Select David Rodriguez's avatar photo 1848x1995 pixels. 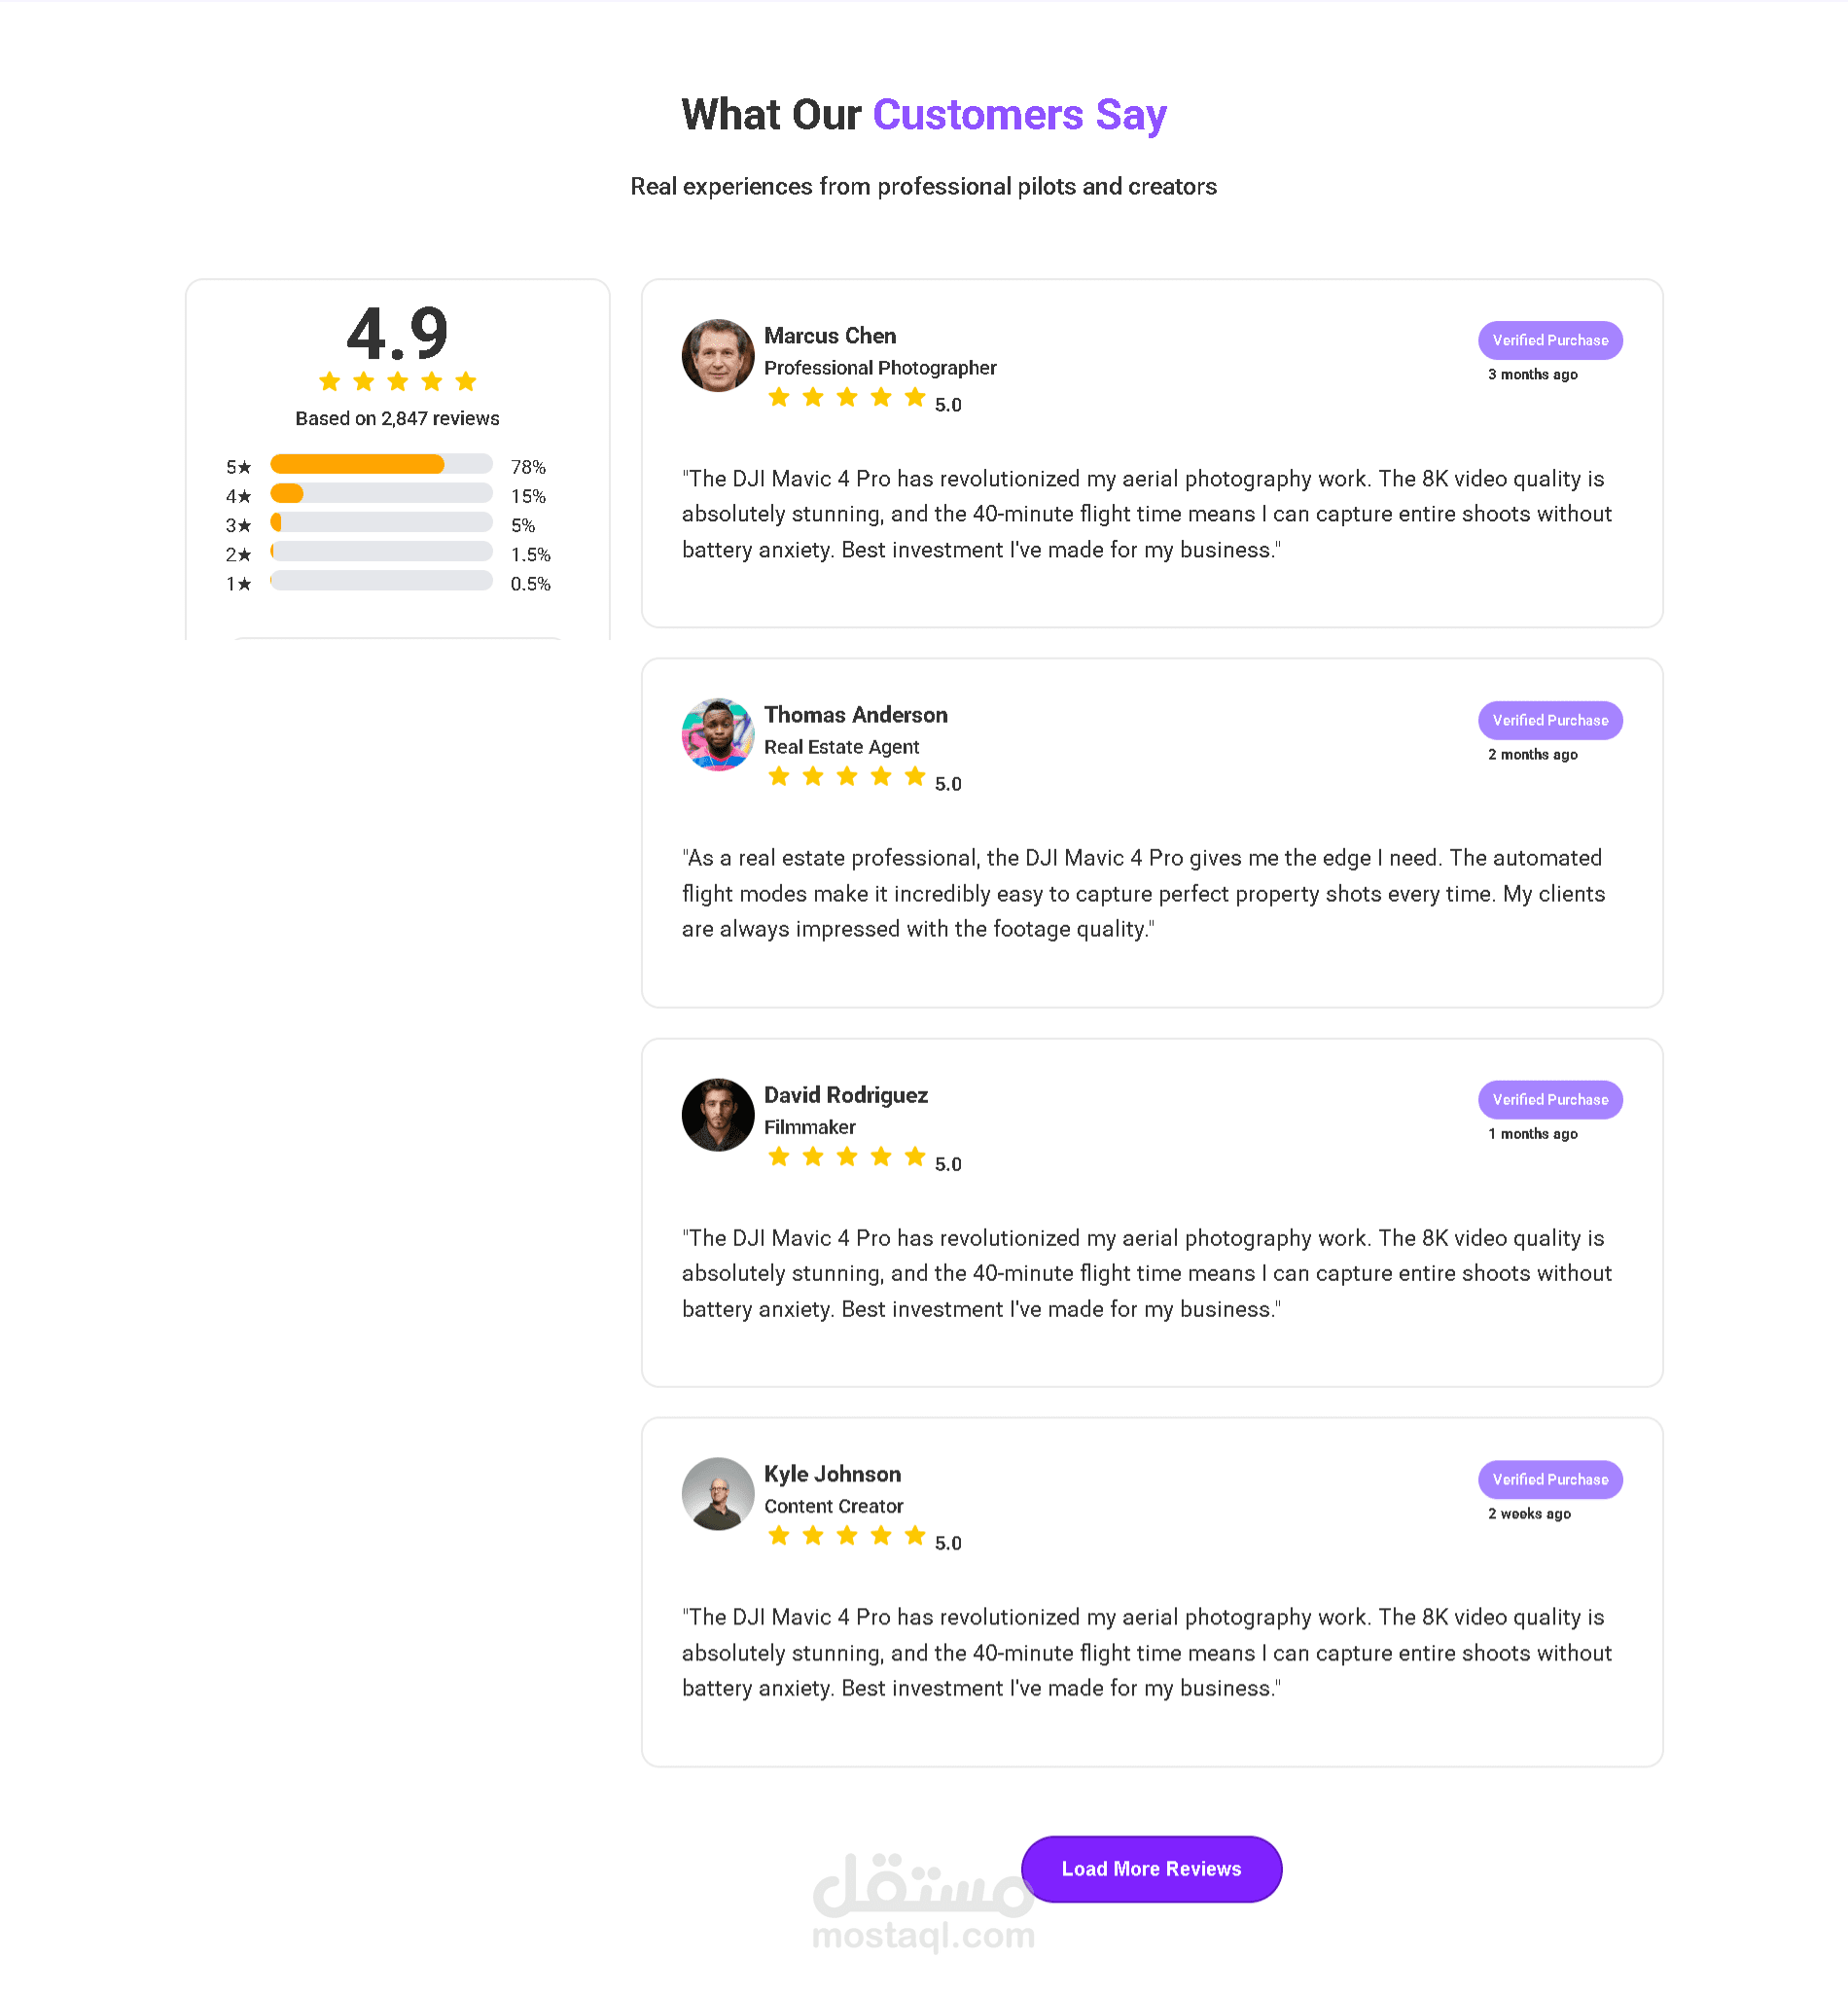(x=718, y=1114)
